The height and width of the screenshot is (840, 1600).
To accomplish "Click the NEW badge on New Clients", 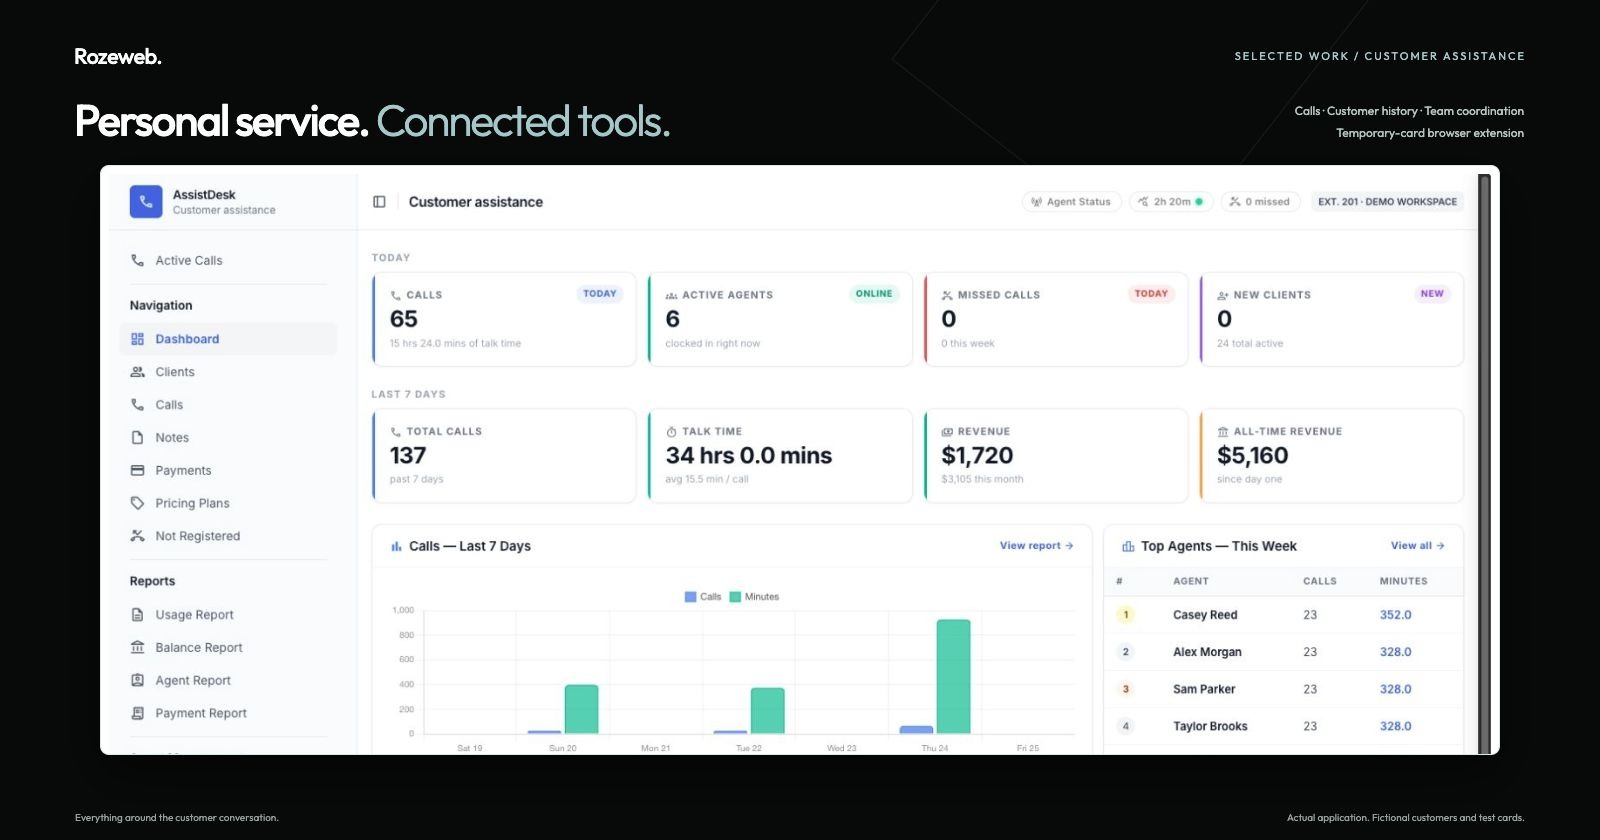I will [x=1432, y=294].
